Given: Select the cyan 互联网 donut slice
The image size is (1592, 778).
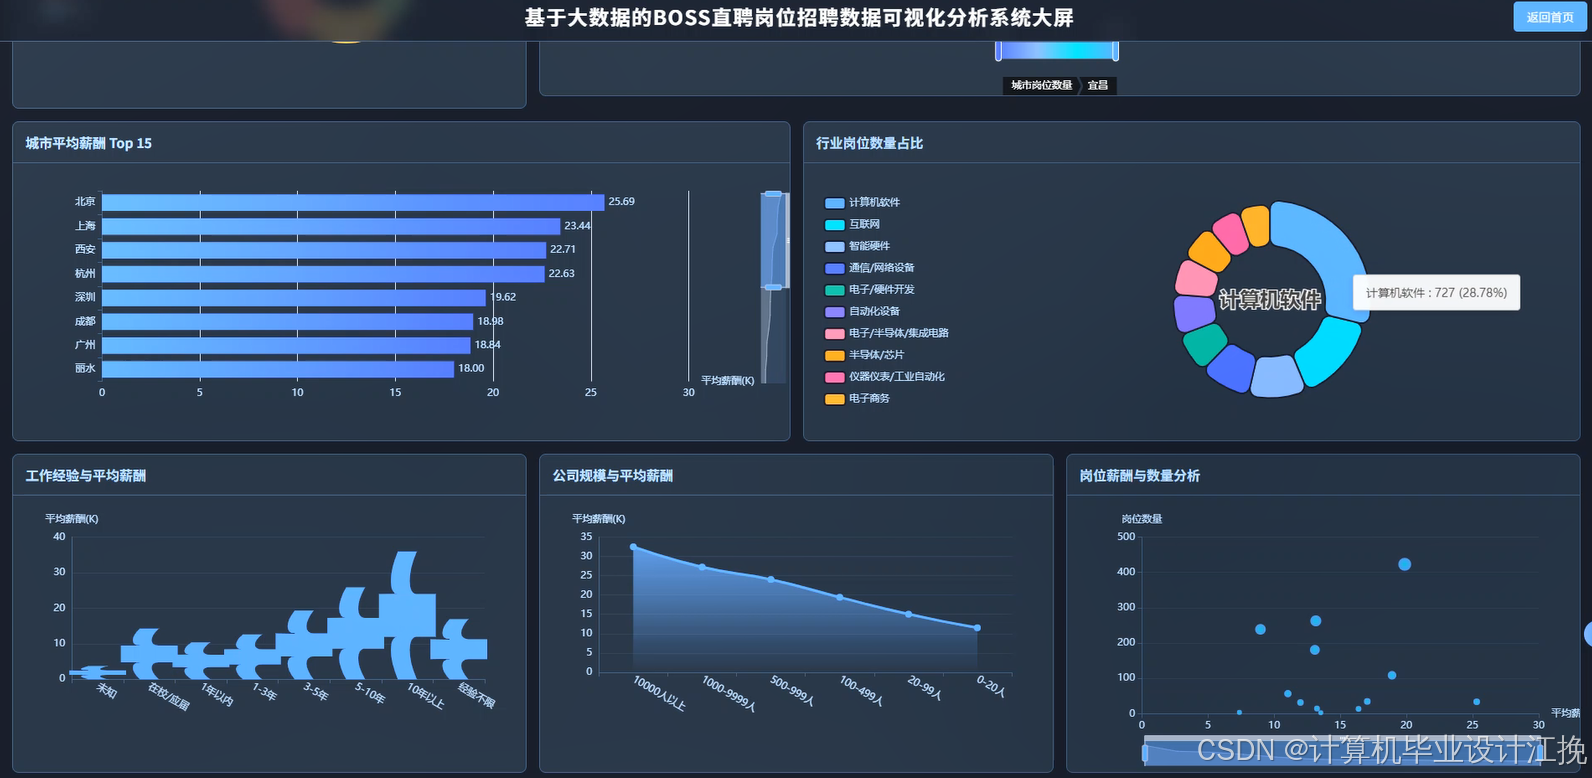Looking at the screenshot, I should [1328, 352].
